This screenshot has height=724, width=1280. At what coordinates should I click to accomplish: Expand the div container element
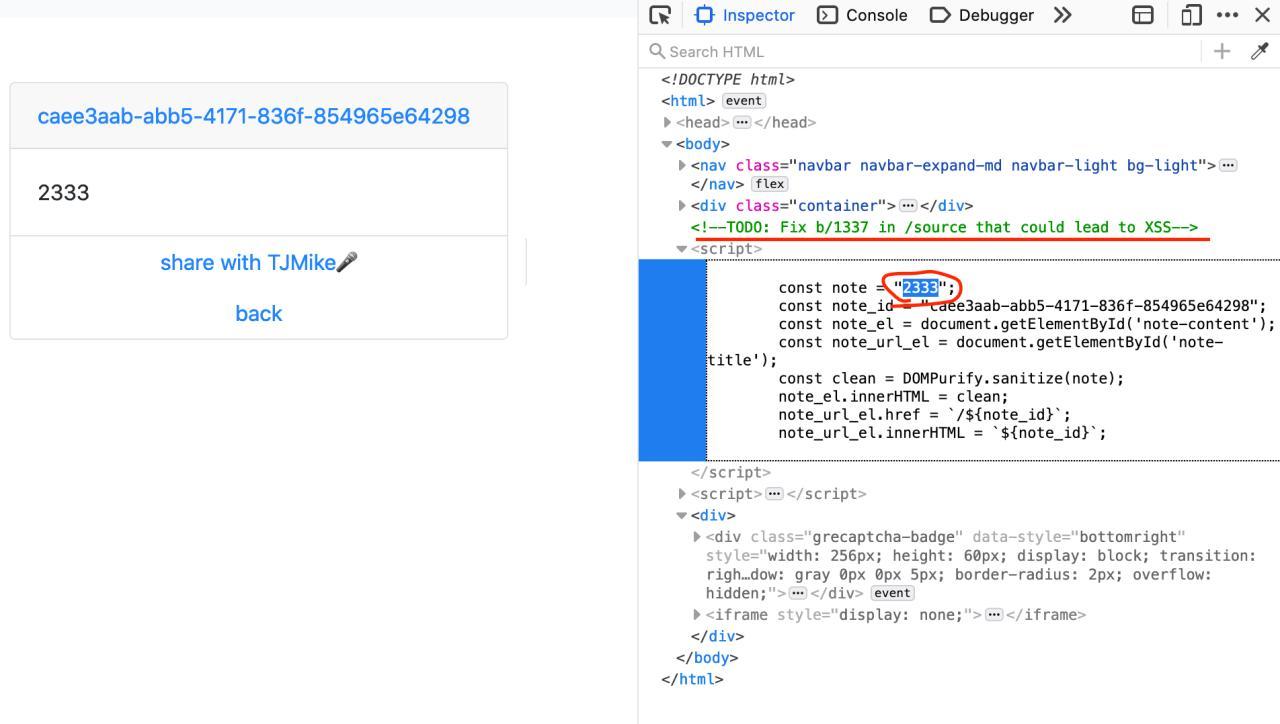tap(683, 205)
